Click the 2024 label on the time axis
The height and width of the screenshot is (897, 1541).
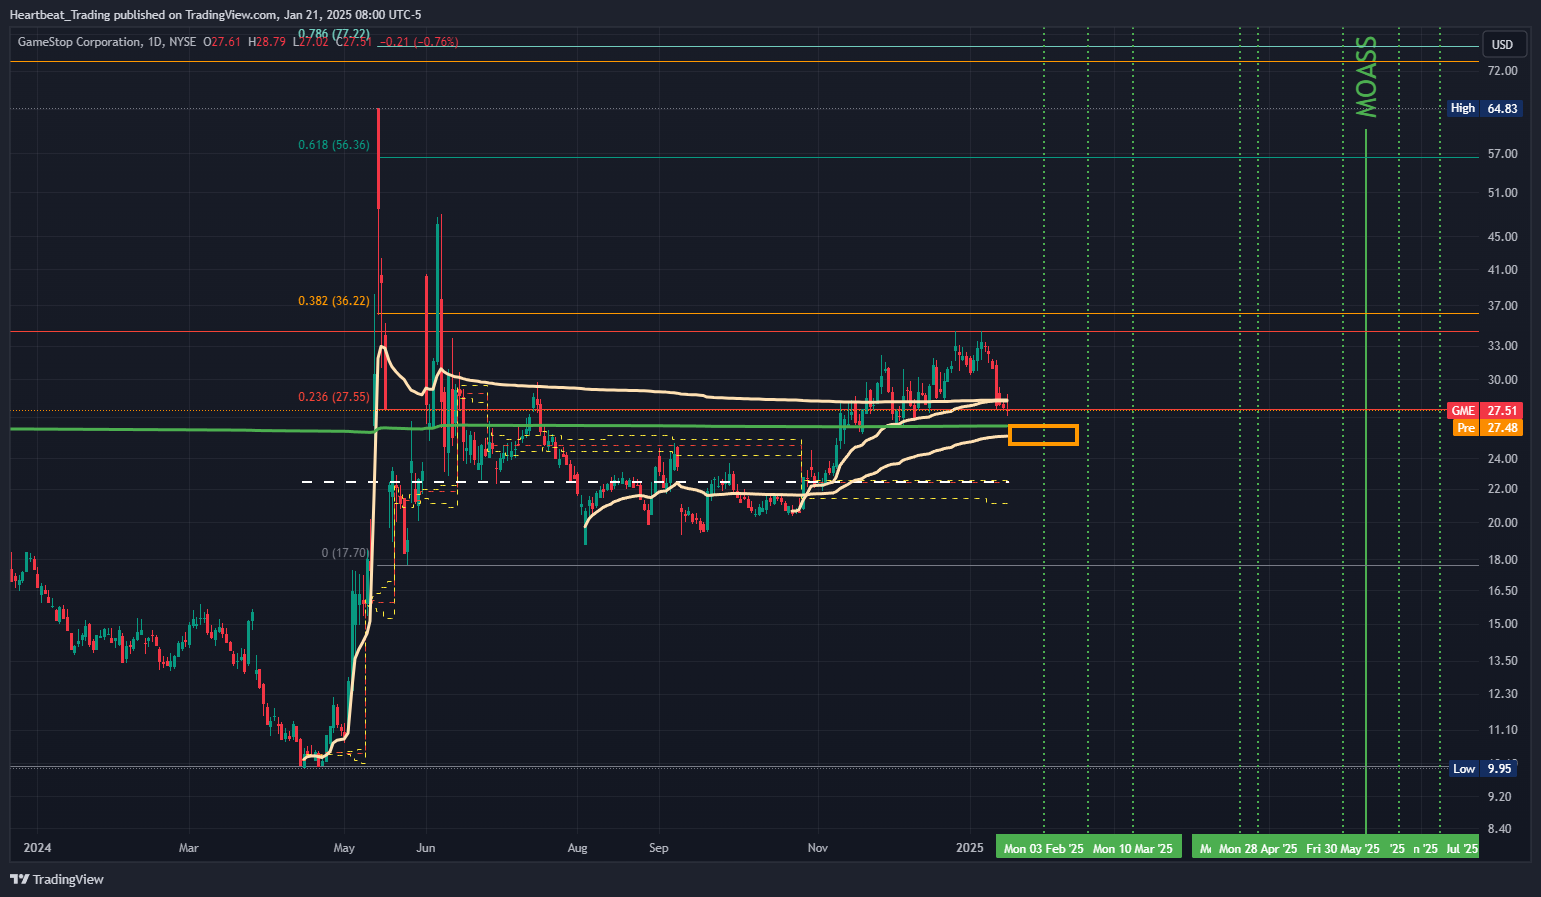click(x=37, y=848)
